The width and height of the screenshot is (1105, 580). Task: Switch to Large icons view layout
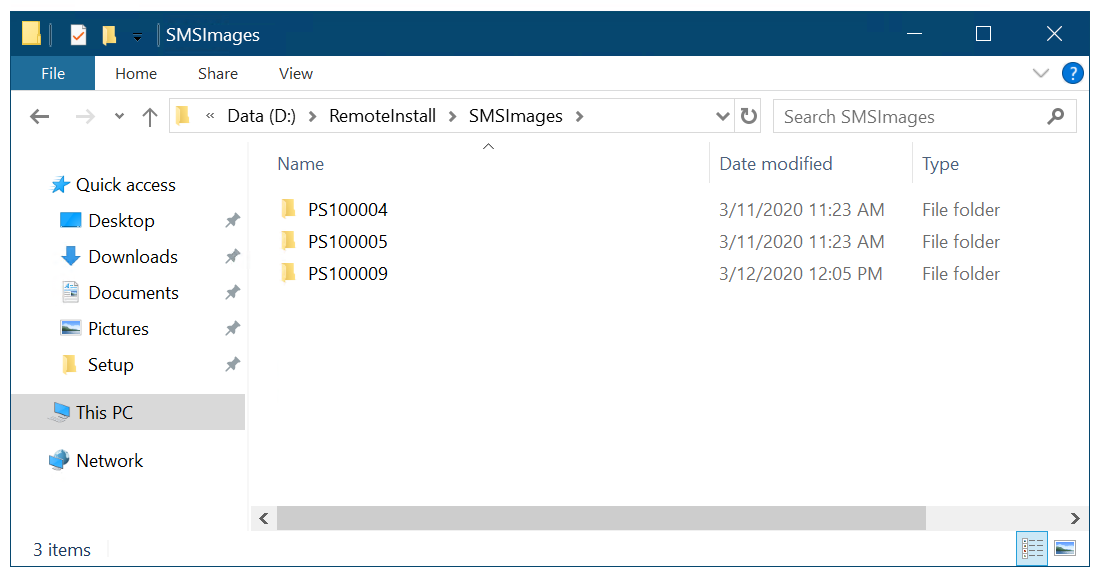[x=1064, y=548]
